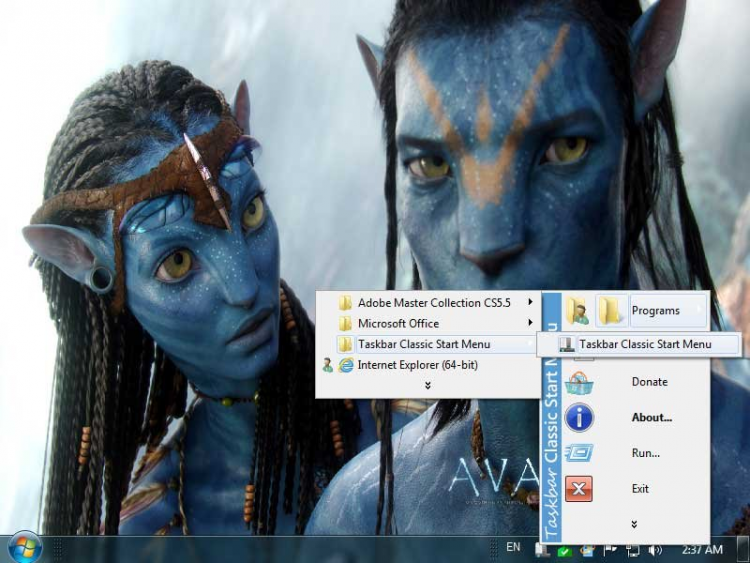Open the Adobe Master Collection CS5.5 folder
The height and width of the screenshot is (563, 750).
point(428,303)
